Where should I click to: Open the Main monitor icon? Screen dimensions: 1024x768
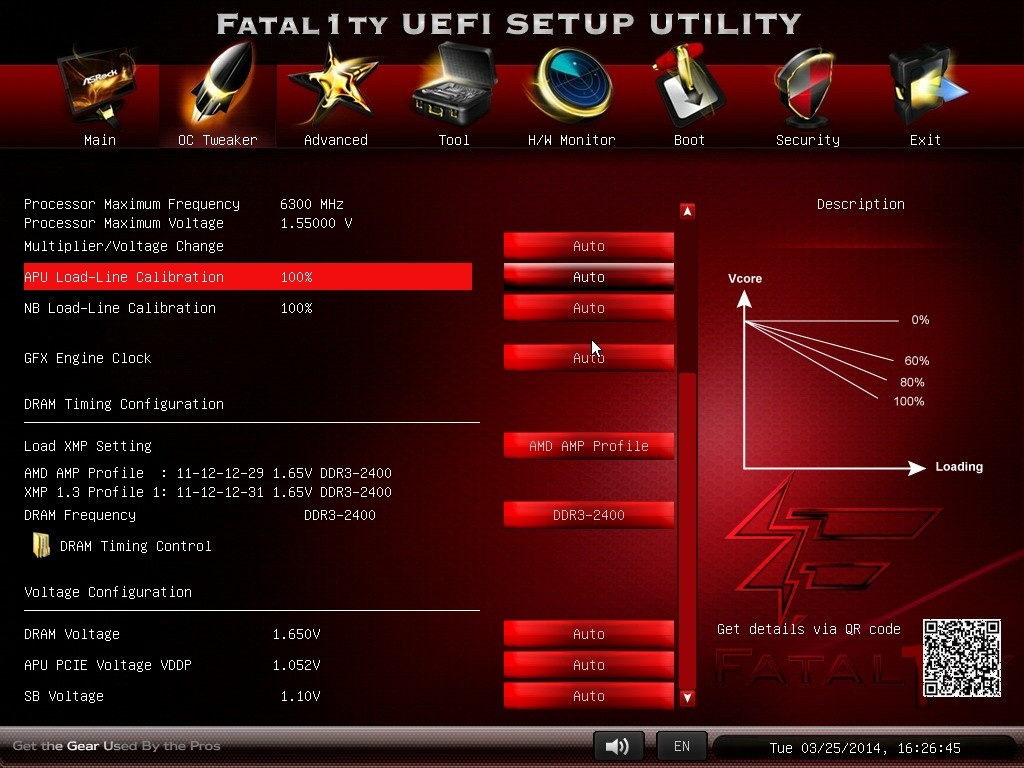98,87
